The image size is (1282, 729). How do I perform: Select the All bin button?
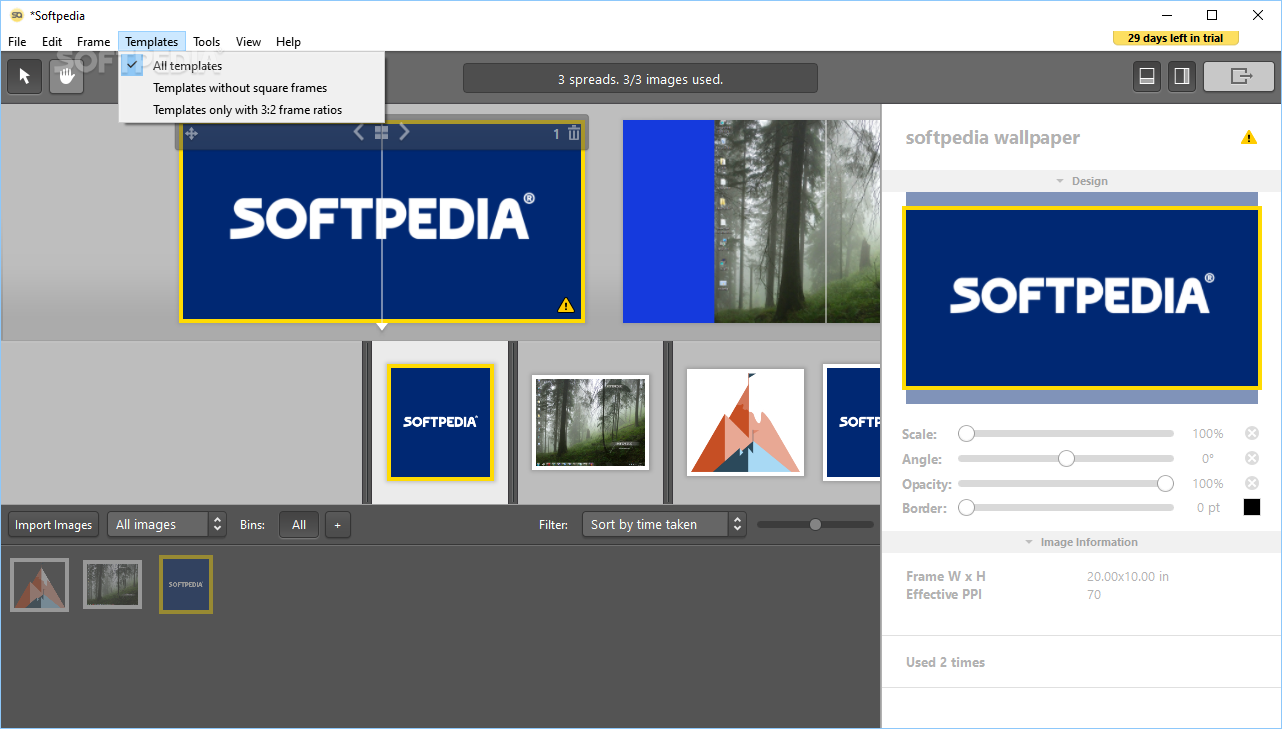click(299, 525)
